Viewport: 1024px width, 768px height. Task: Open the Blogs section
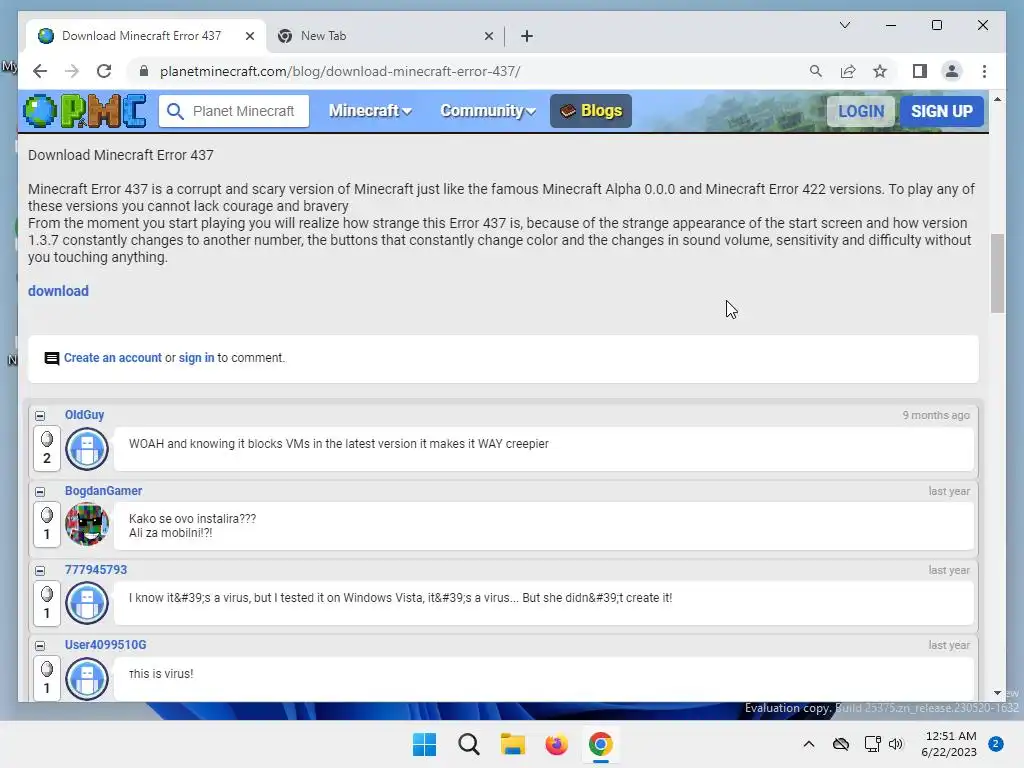[x=590, y=110]
